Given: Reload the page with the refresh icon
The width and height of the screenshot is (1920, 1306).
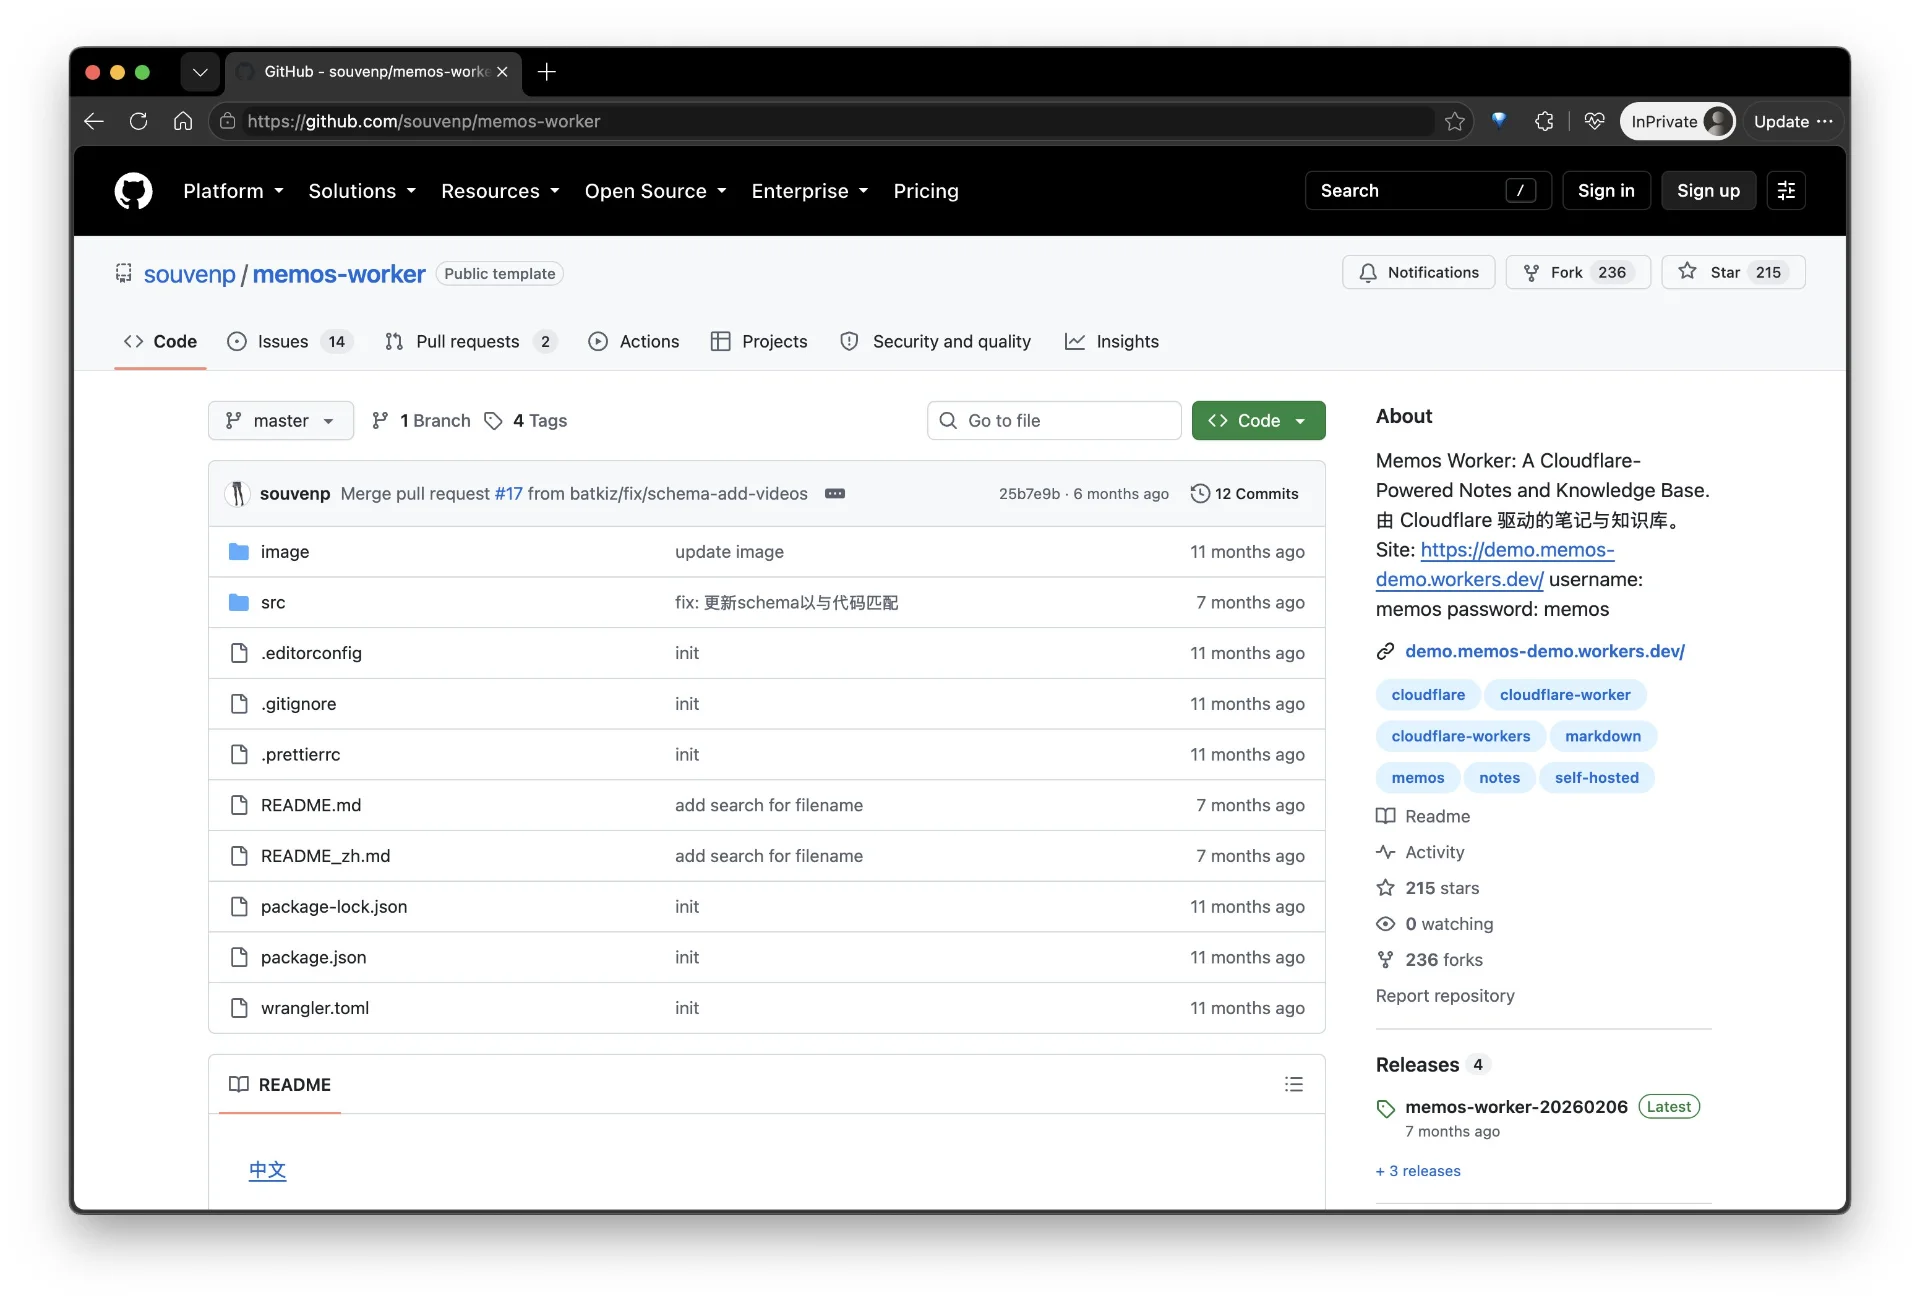Looking at the screenshot, I should (x=138, y=121).
